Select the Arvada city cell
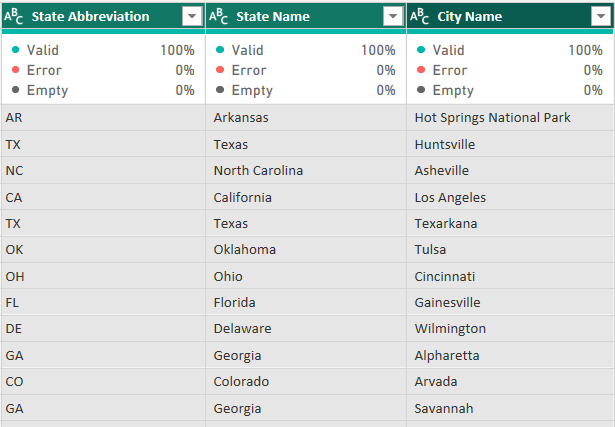Viewport: 615px width, 427px height. coord(510,382)
